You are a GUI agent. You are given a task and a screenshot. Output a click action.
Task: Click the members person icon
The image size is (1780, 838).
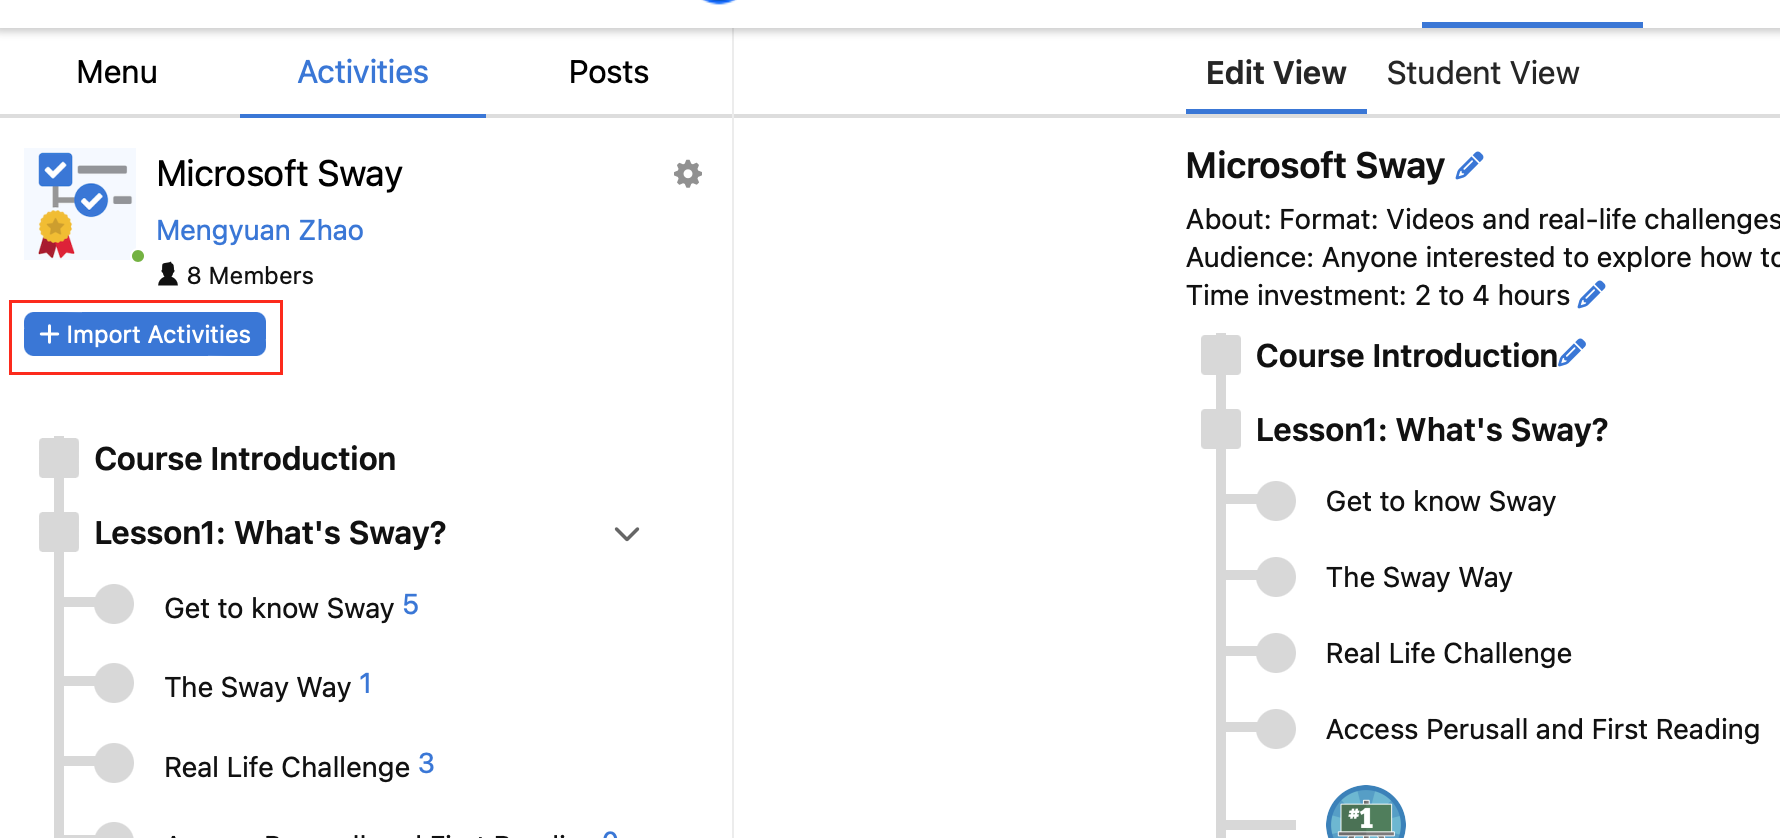coord(168,274)
